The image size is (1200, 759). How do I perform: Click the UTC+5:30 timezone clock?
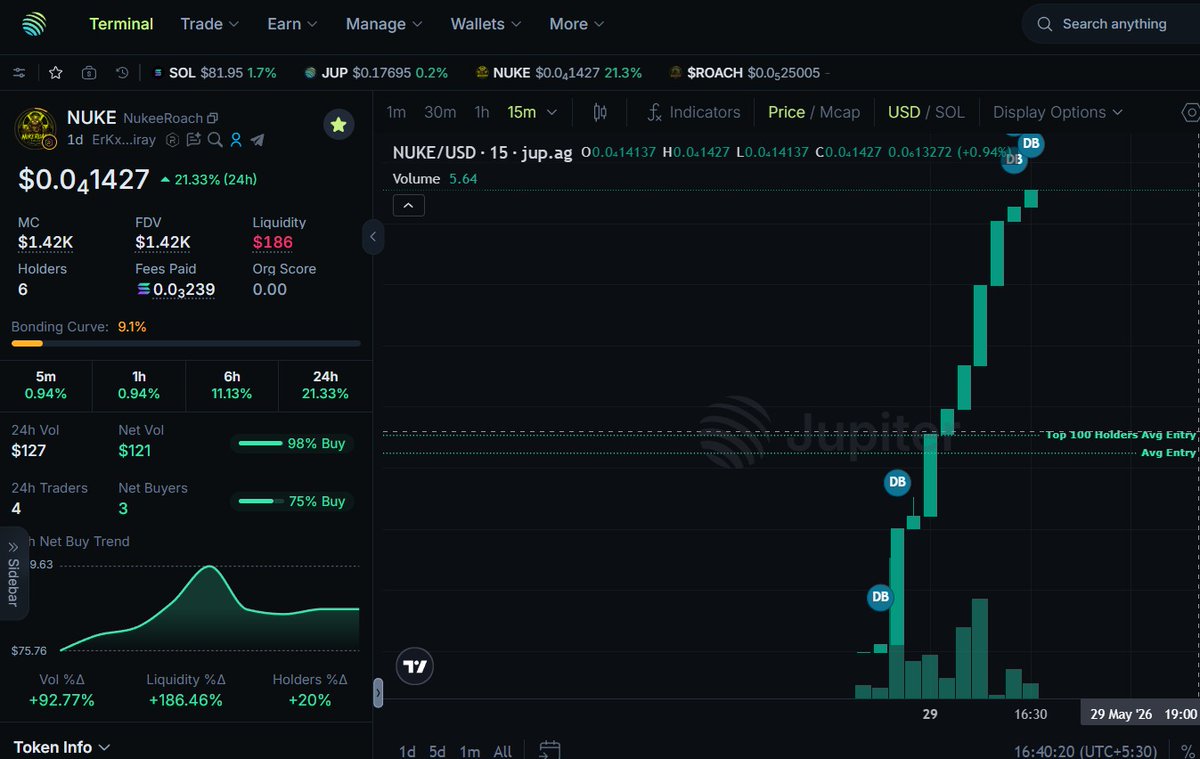click(1085, 751)
